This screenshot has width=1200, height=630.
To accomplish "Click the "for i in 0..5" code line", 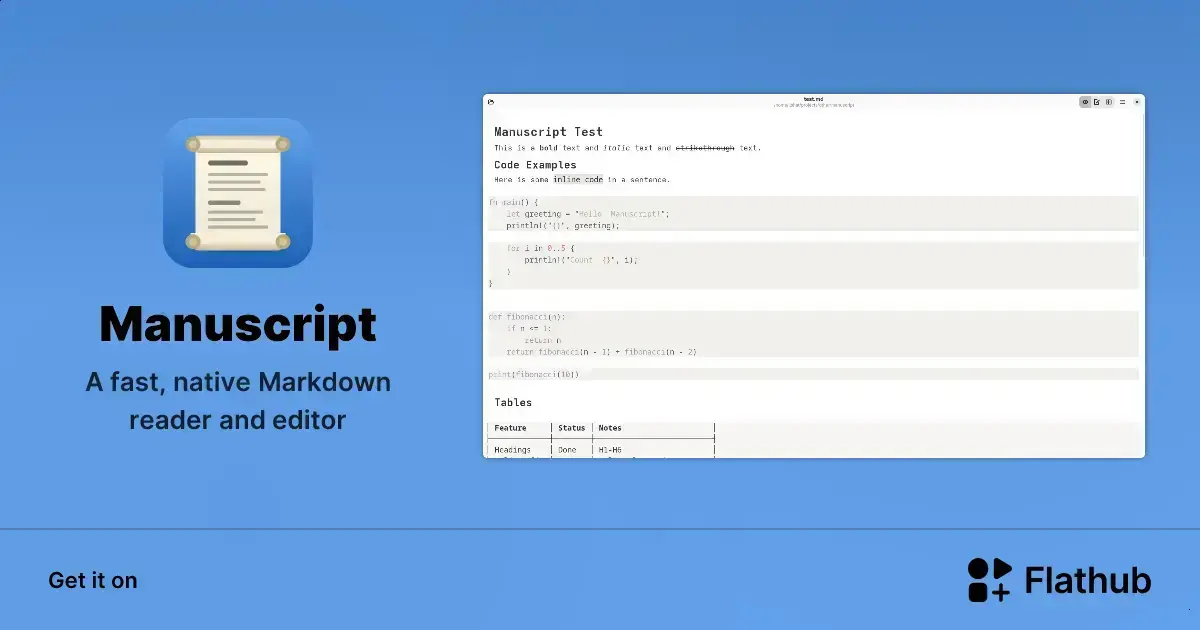I will coord(541,248).
